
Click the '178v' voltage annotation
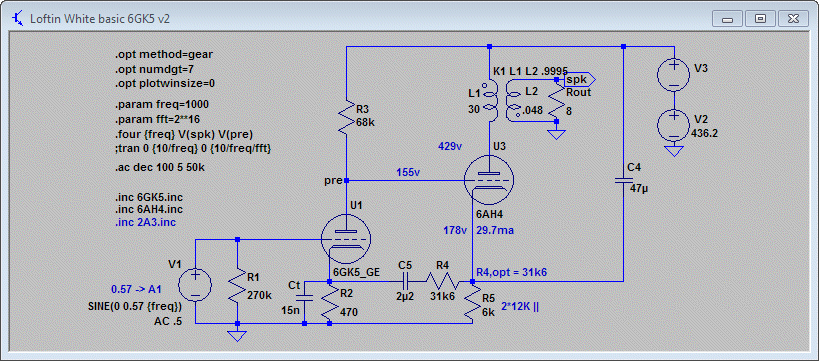pyautogui.click(x=454, y=230)
